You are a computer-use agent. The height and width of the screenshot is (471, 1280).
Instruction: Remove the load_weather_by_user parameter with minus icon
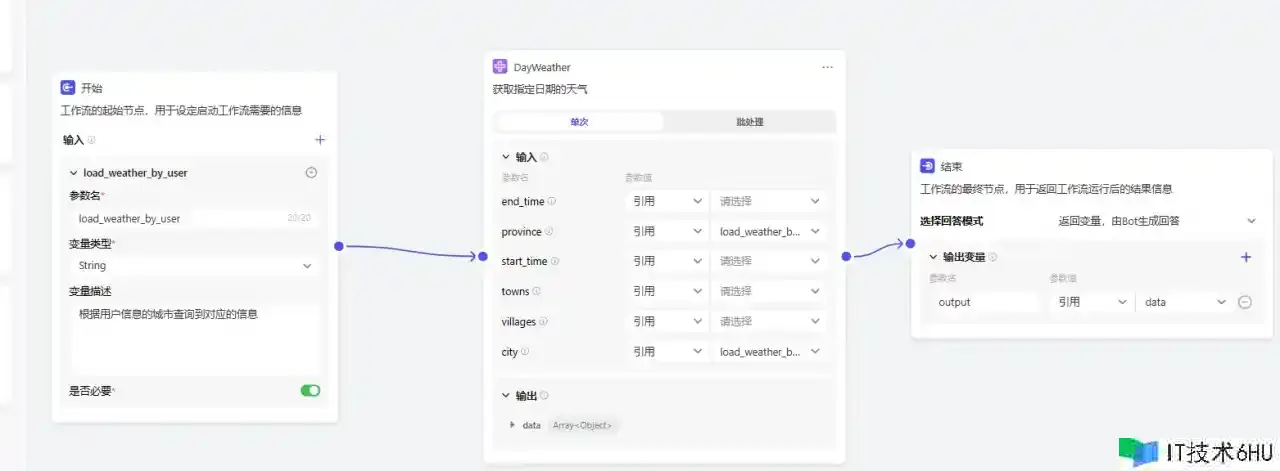pyautogui.click(x=311, y=173)
